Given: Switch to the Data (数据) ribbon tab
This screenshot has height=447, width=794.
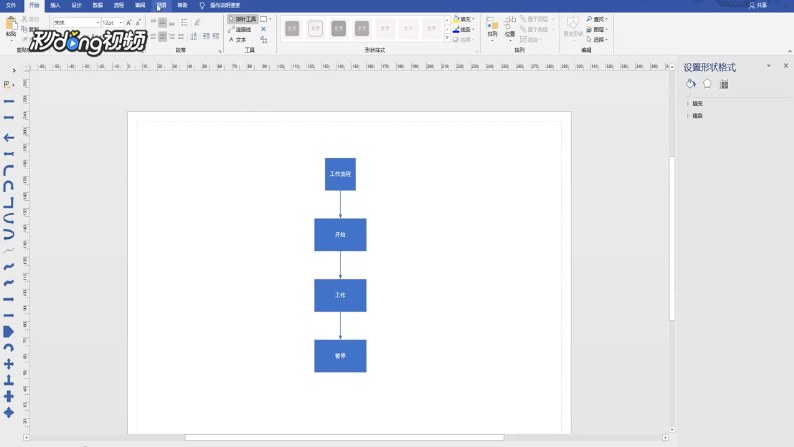Looking at the screenshot, I should 97,5.
